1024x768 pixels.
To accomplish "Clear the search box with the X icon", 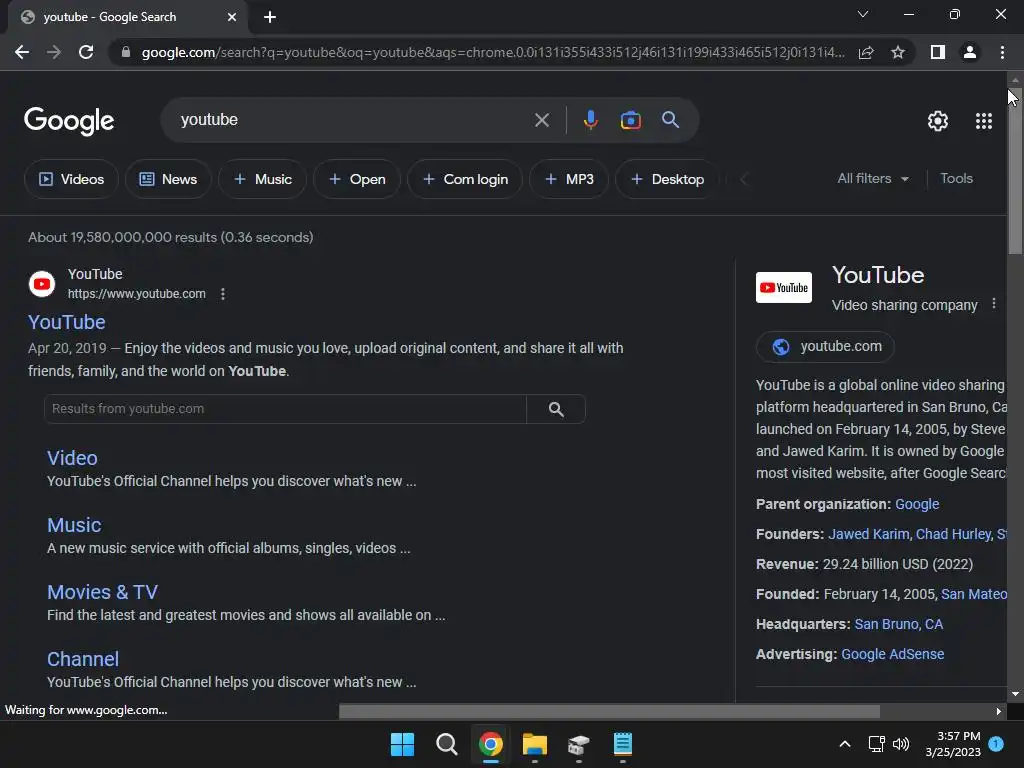I will [541, 120].
